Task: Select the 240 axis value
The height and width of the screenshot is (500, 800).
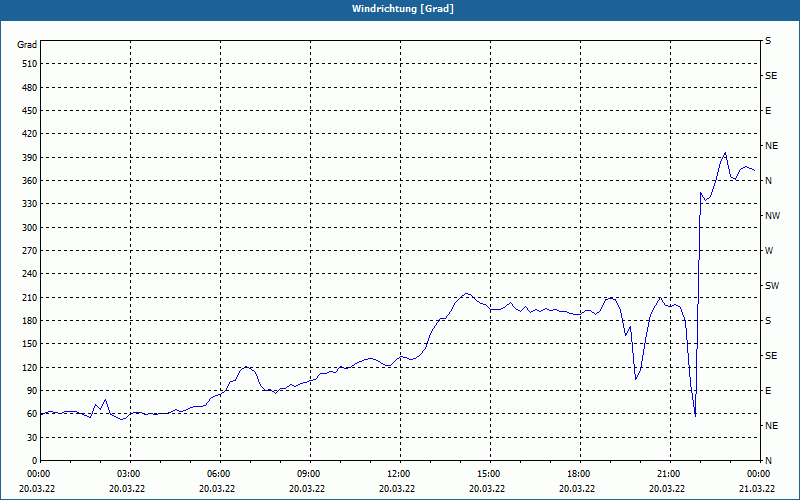Action: (x=30, y=274)
